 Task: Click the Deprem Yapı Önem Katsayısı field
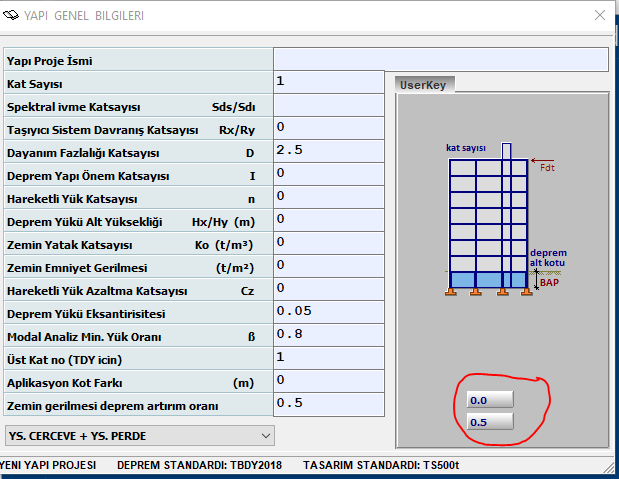click(328, 175)
